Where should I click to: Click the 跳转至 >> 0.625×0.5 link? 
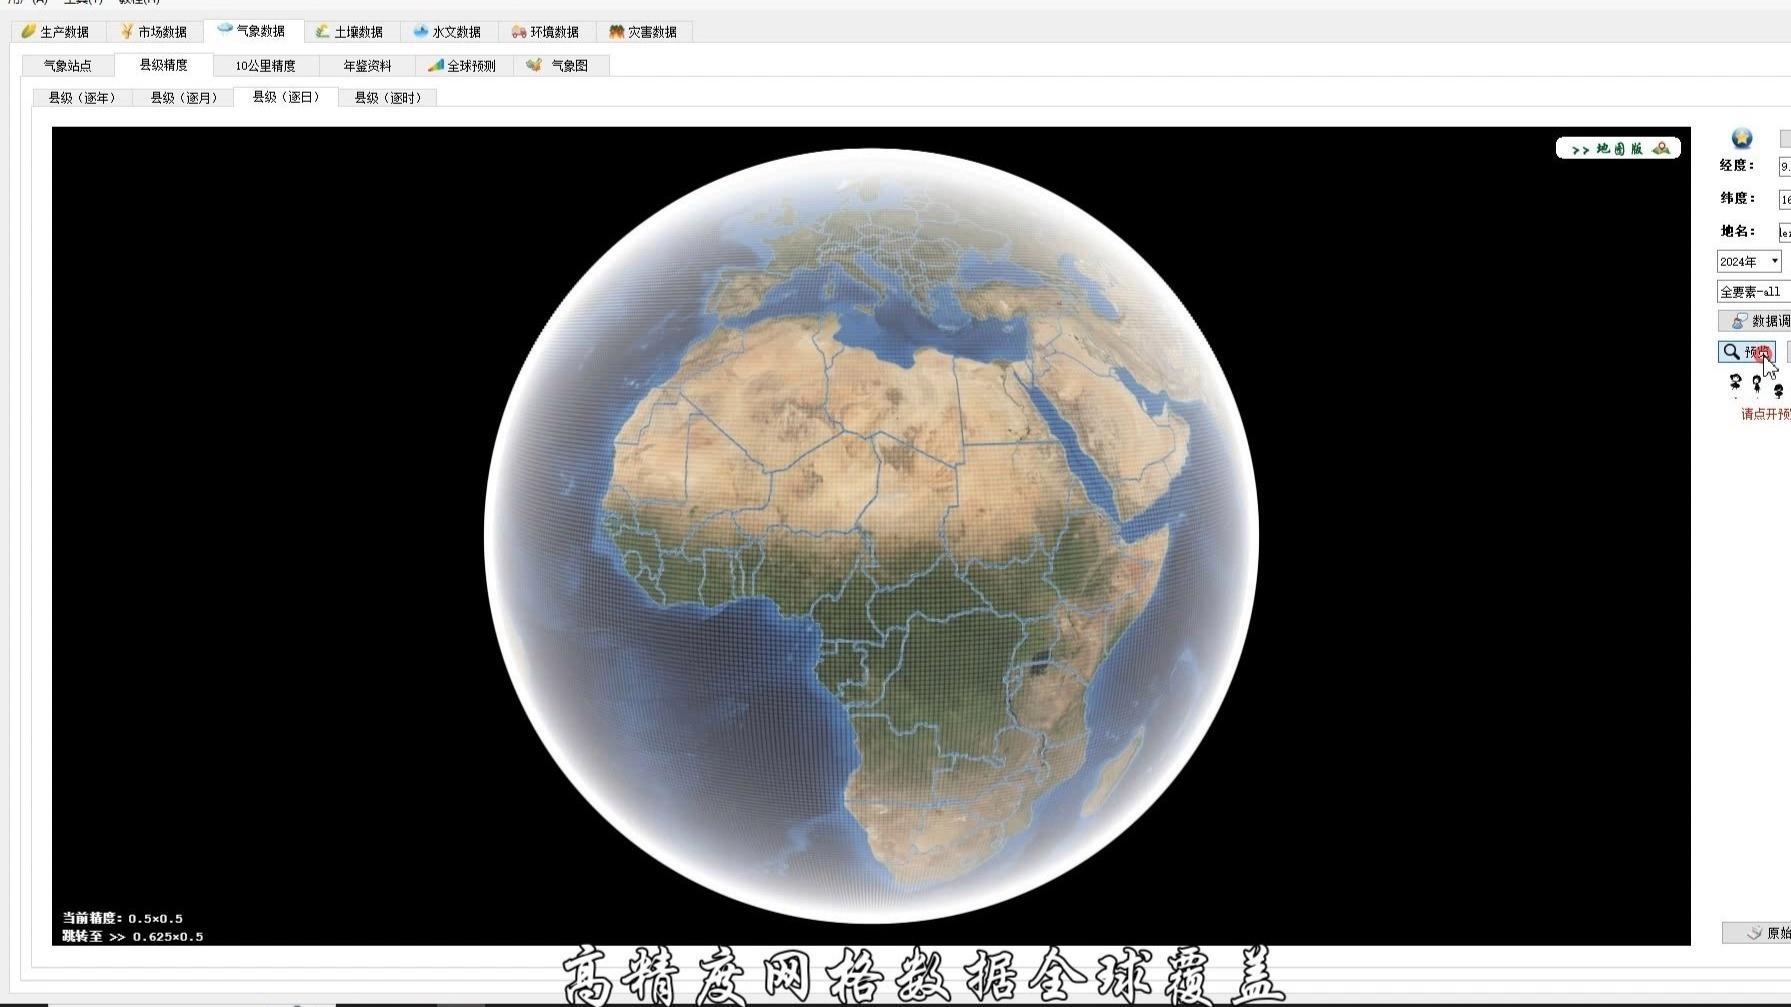[x=132, y=937]
